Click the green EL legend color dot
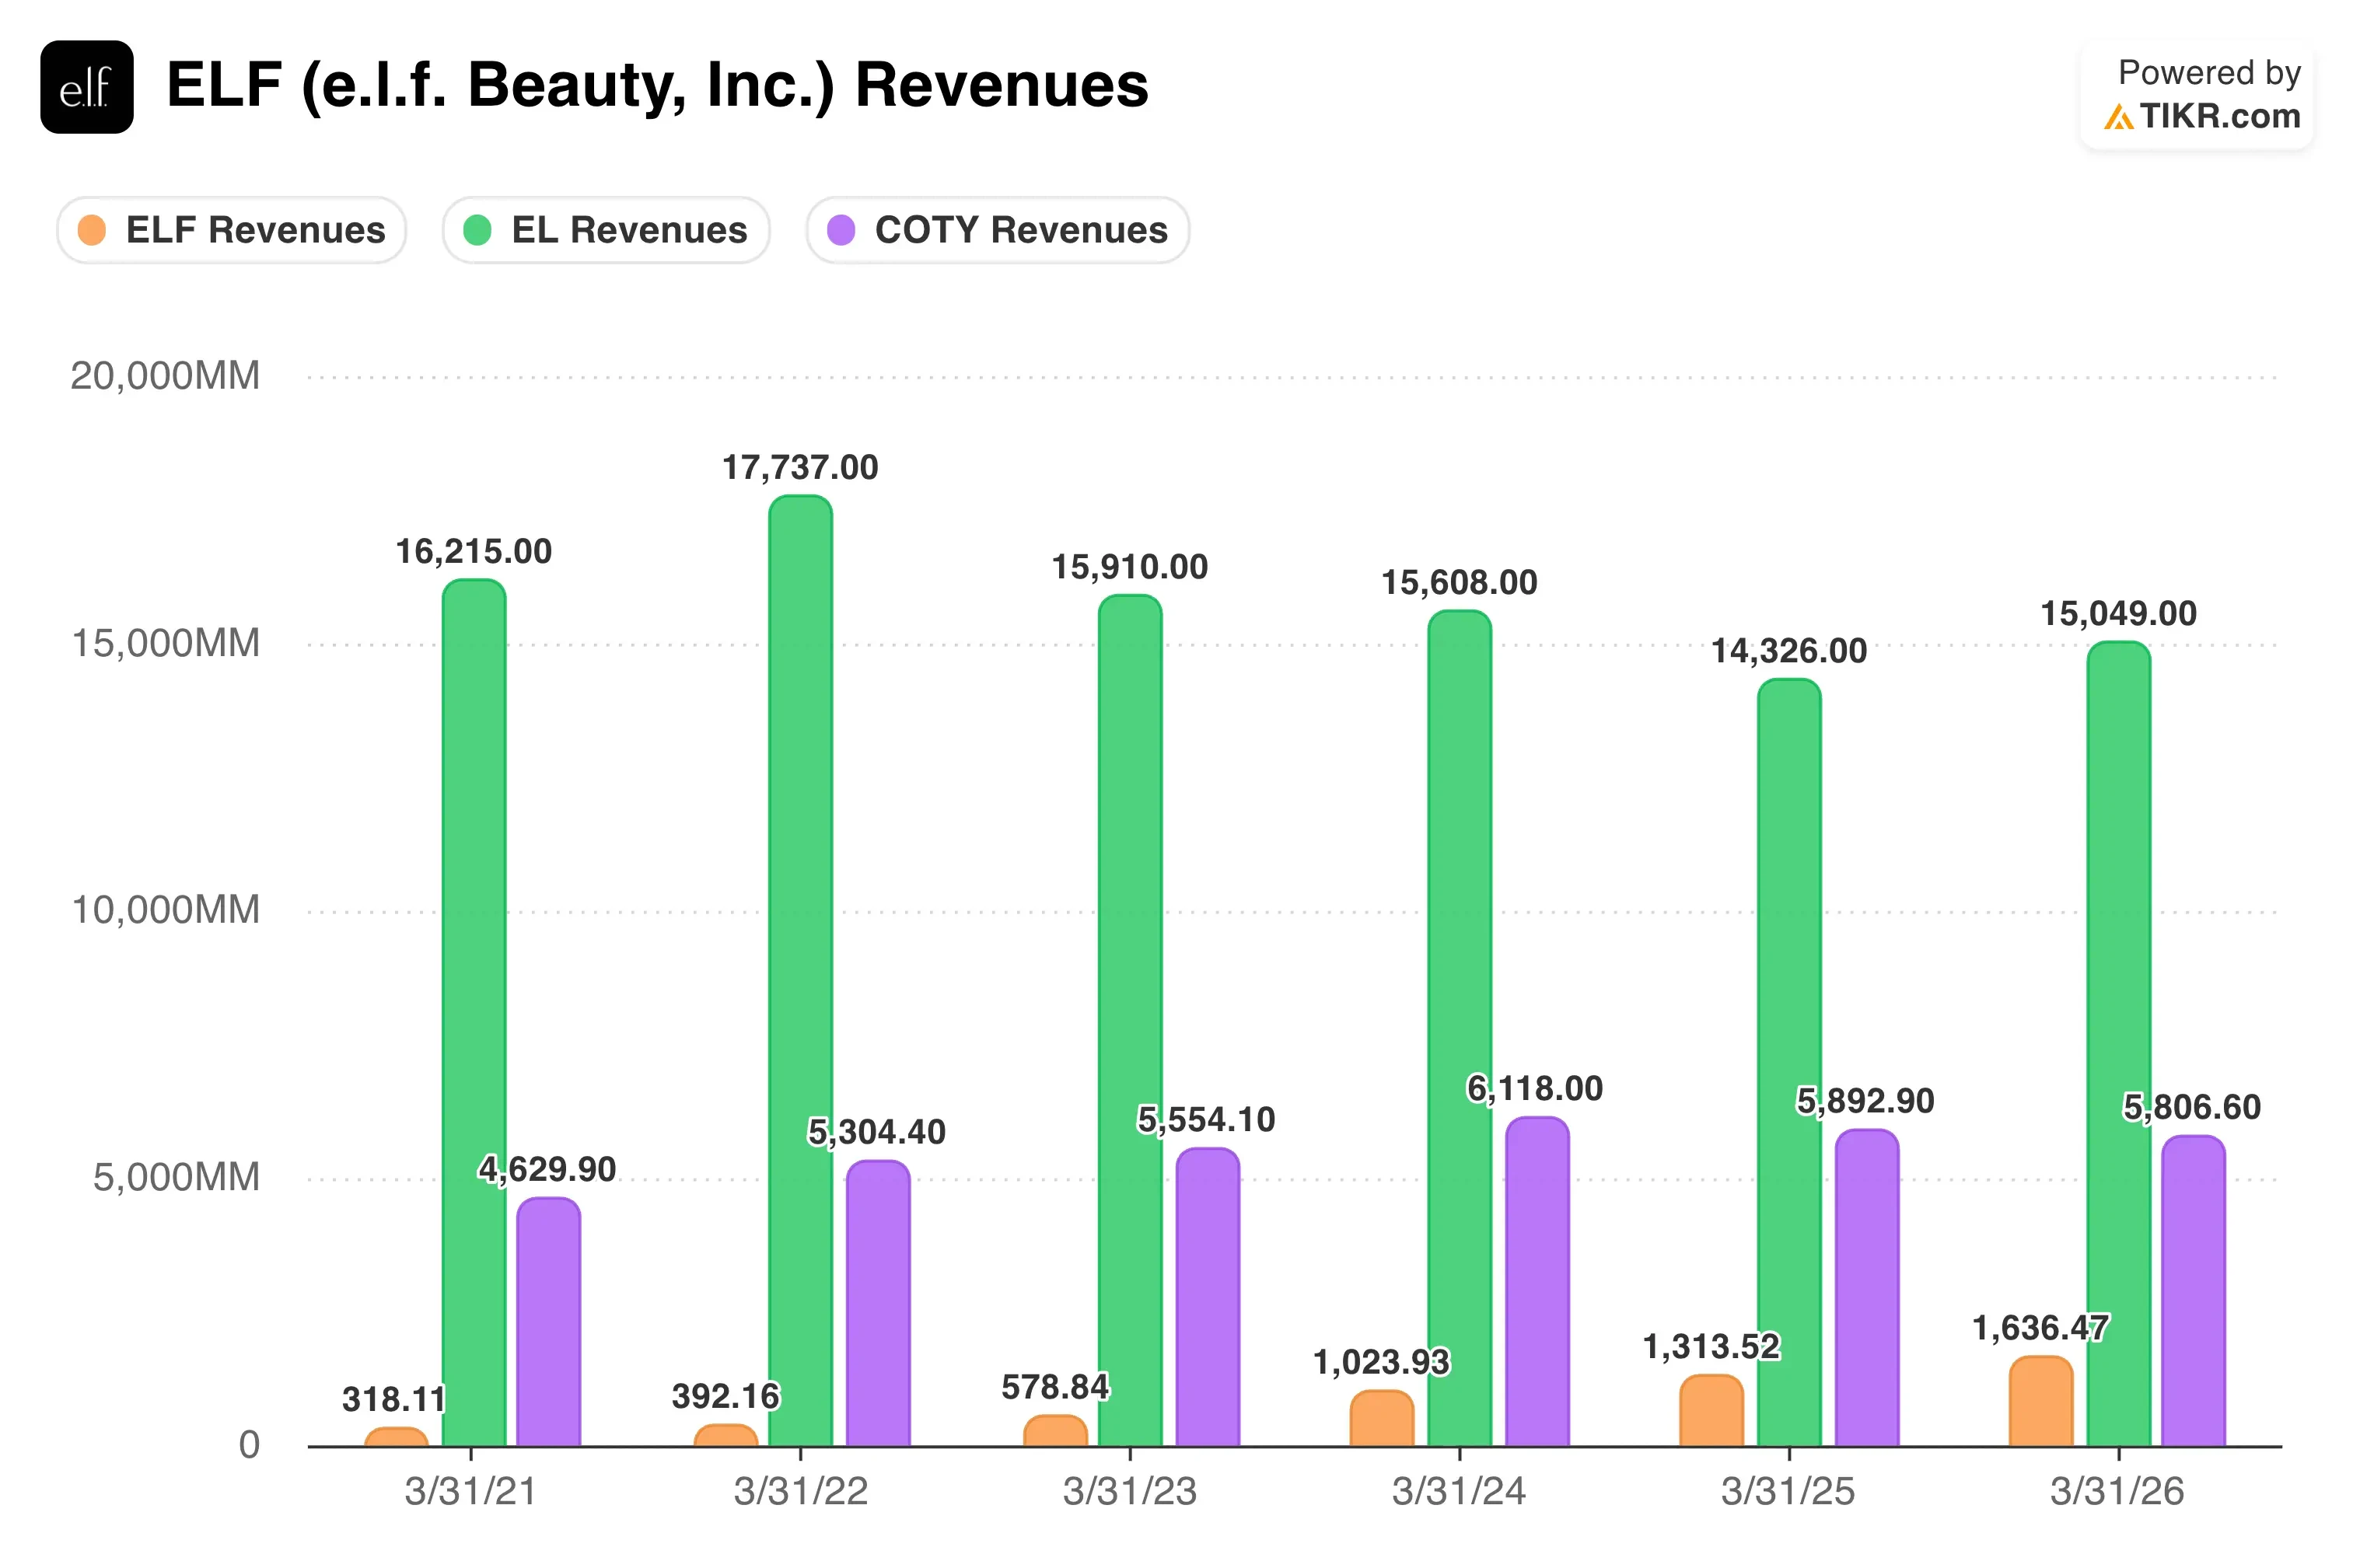This screenshot has height=1568, width=2353. pos(478,230)
